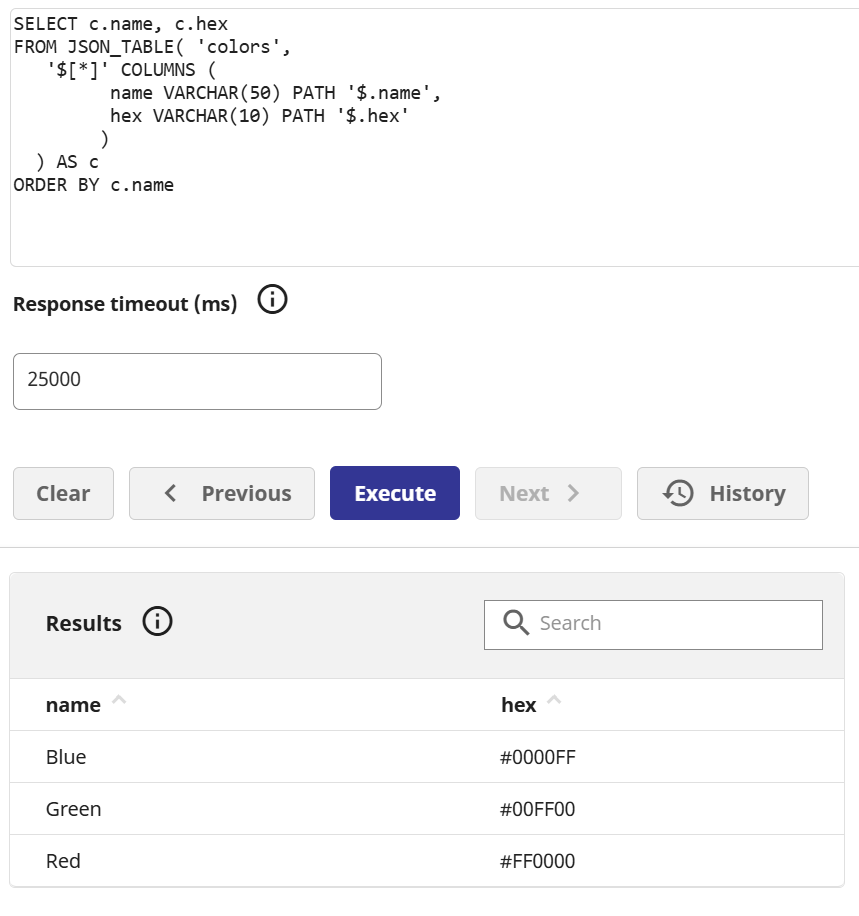This screenshot has height=916, width=859.
Task: Select the Green result row
Action: 73,809
